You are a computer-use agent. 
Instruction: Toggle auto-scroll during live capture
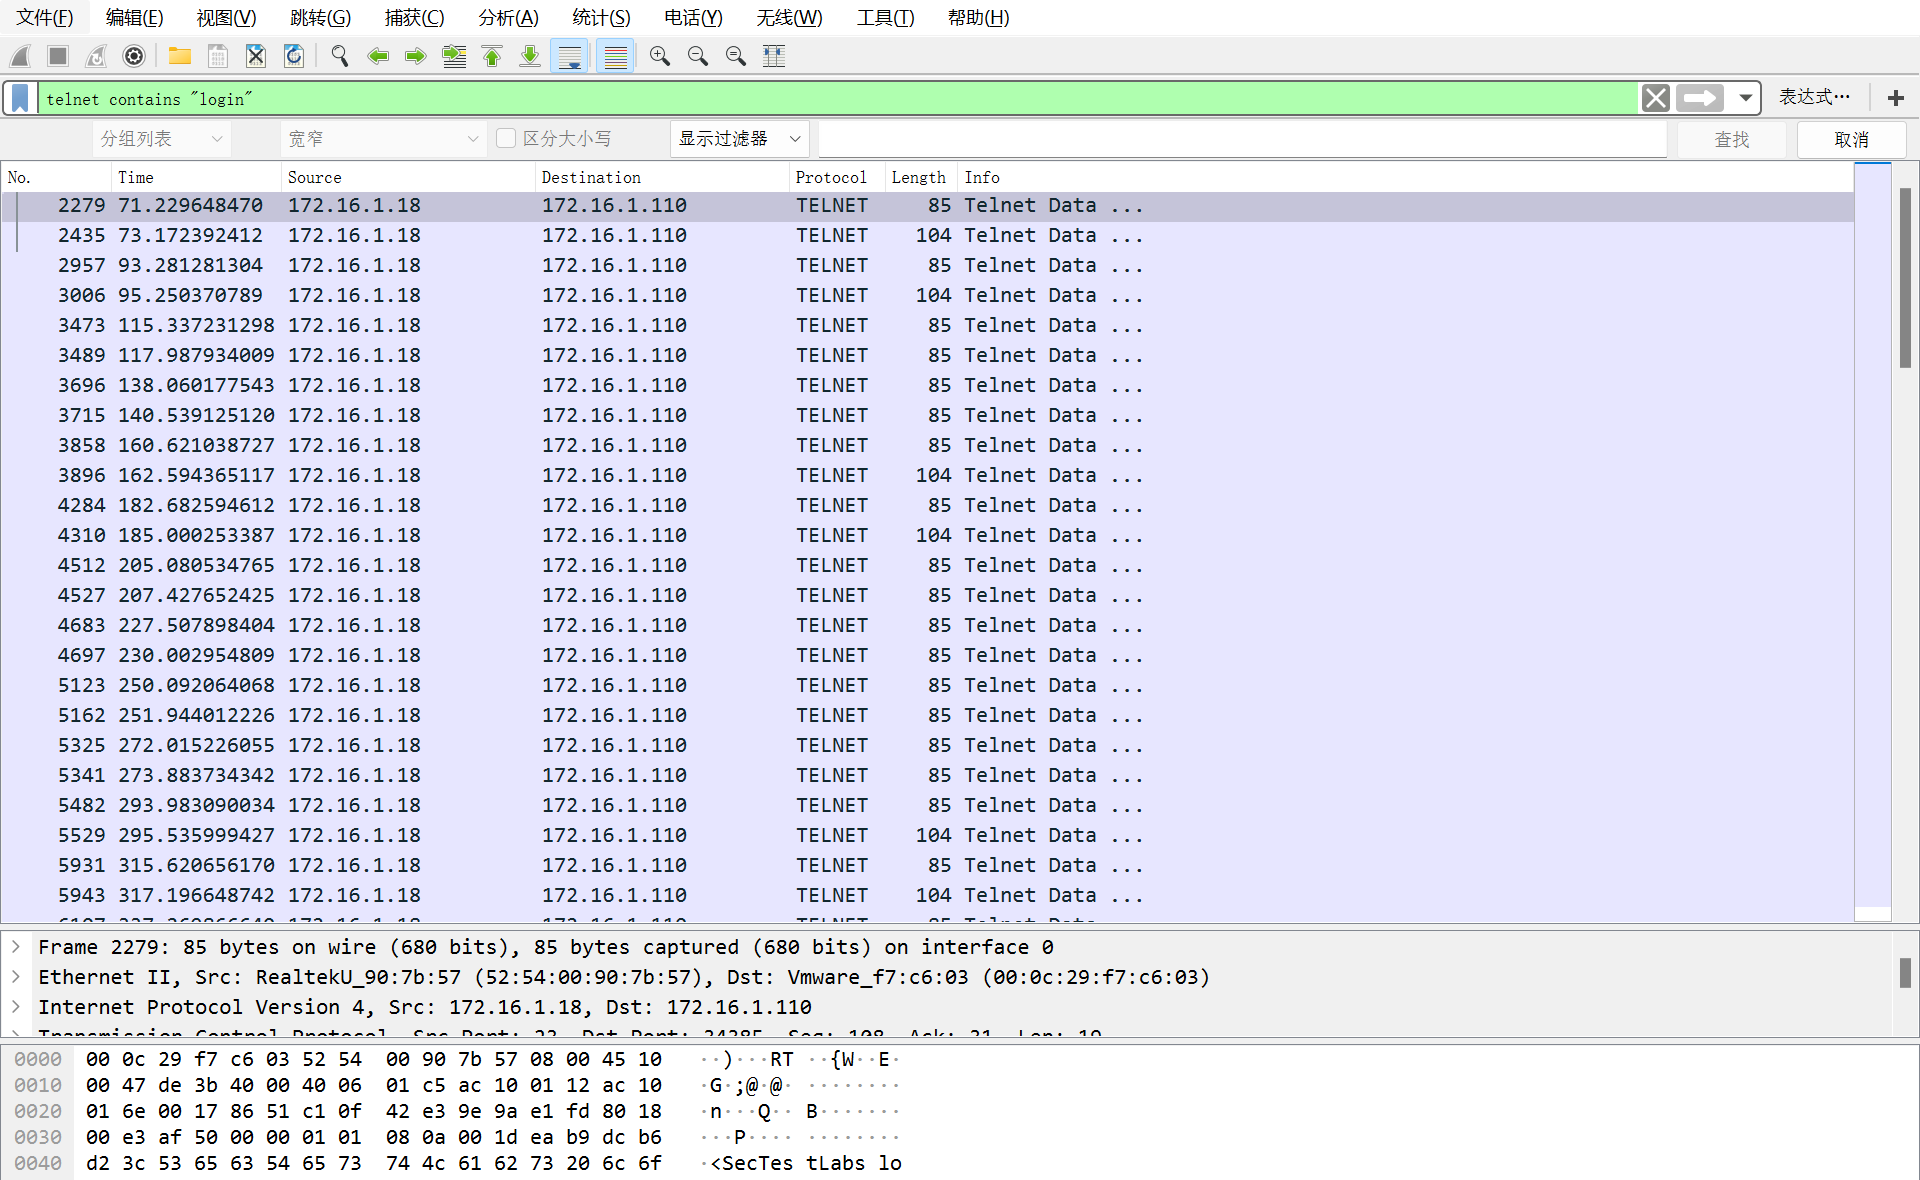(570, 56)
